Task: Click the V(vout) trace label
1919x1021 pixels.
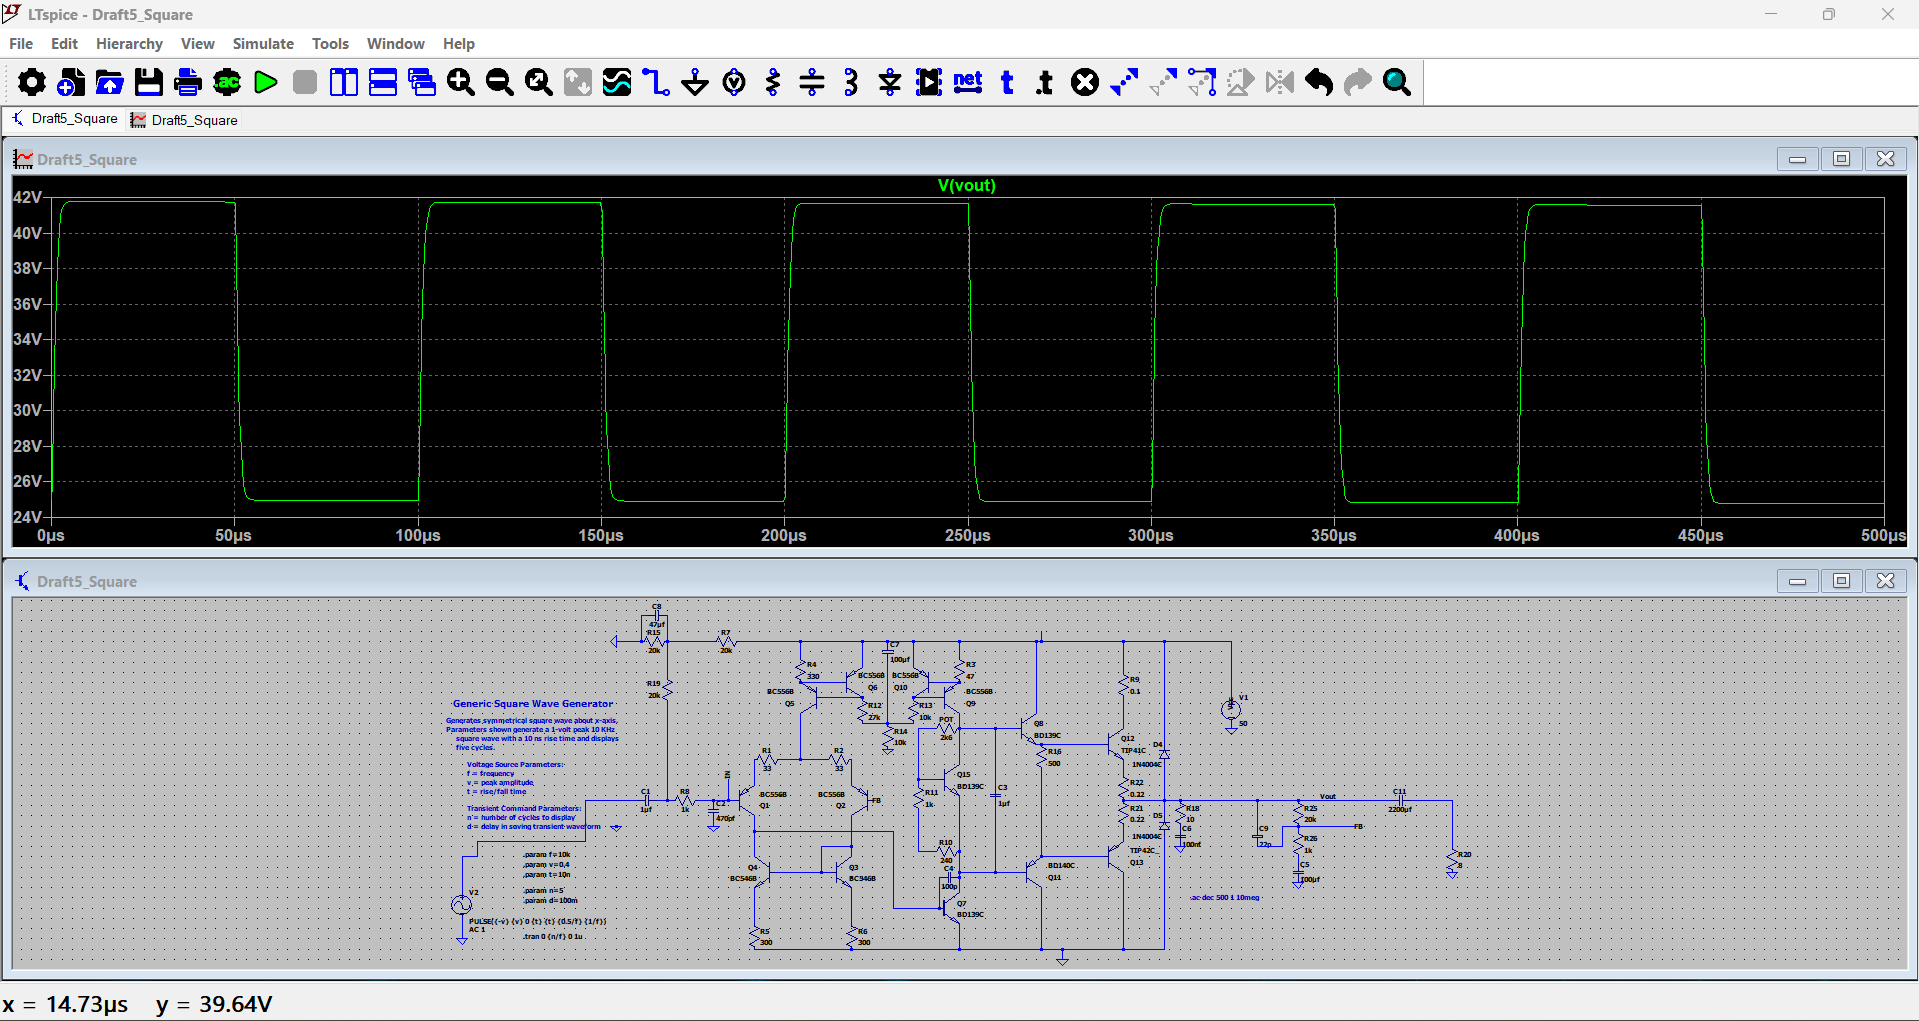Action: pos(967,186)
